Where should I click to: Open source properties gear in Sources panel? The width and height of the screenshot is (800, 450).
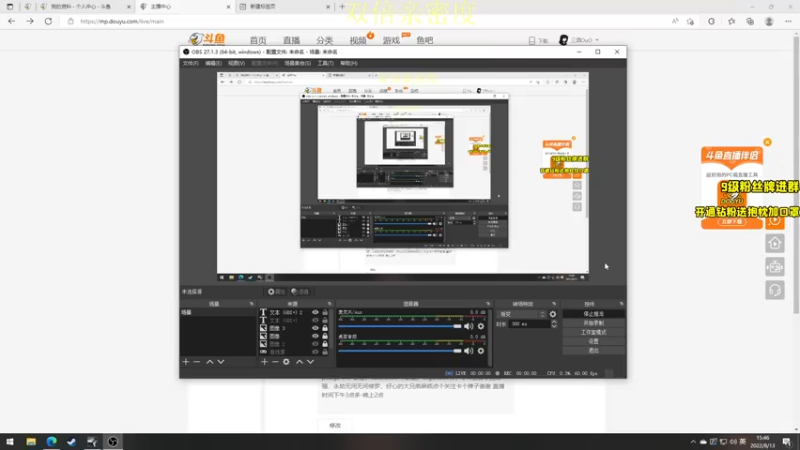coord(286,362)
